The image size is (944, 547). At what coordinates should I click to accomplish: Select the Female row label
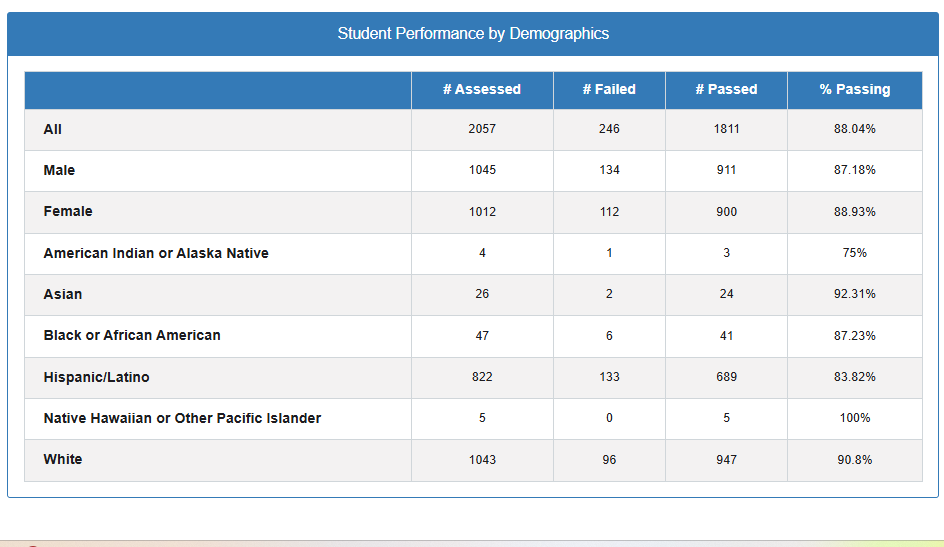click(67, 211)
